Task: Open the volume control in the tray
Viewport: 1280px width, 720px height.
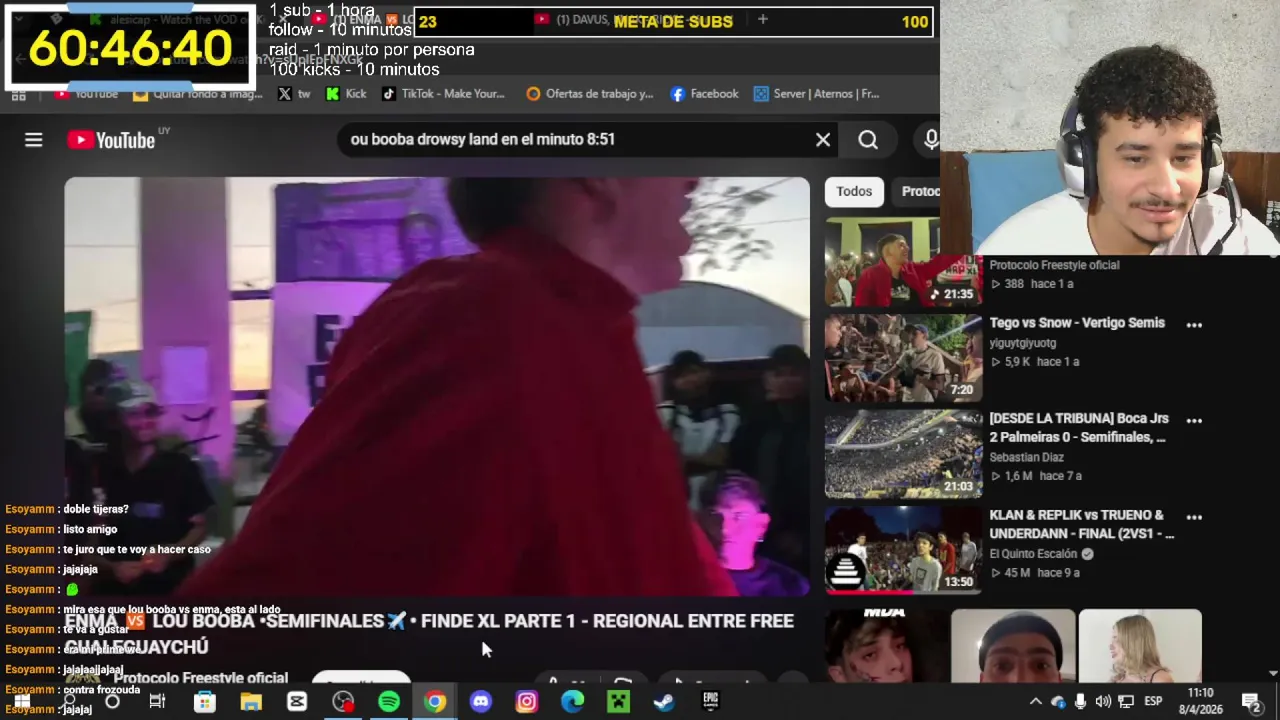Action: click(x=1103, y=702)
